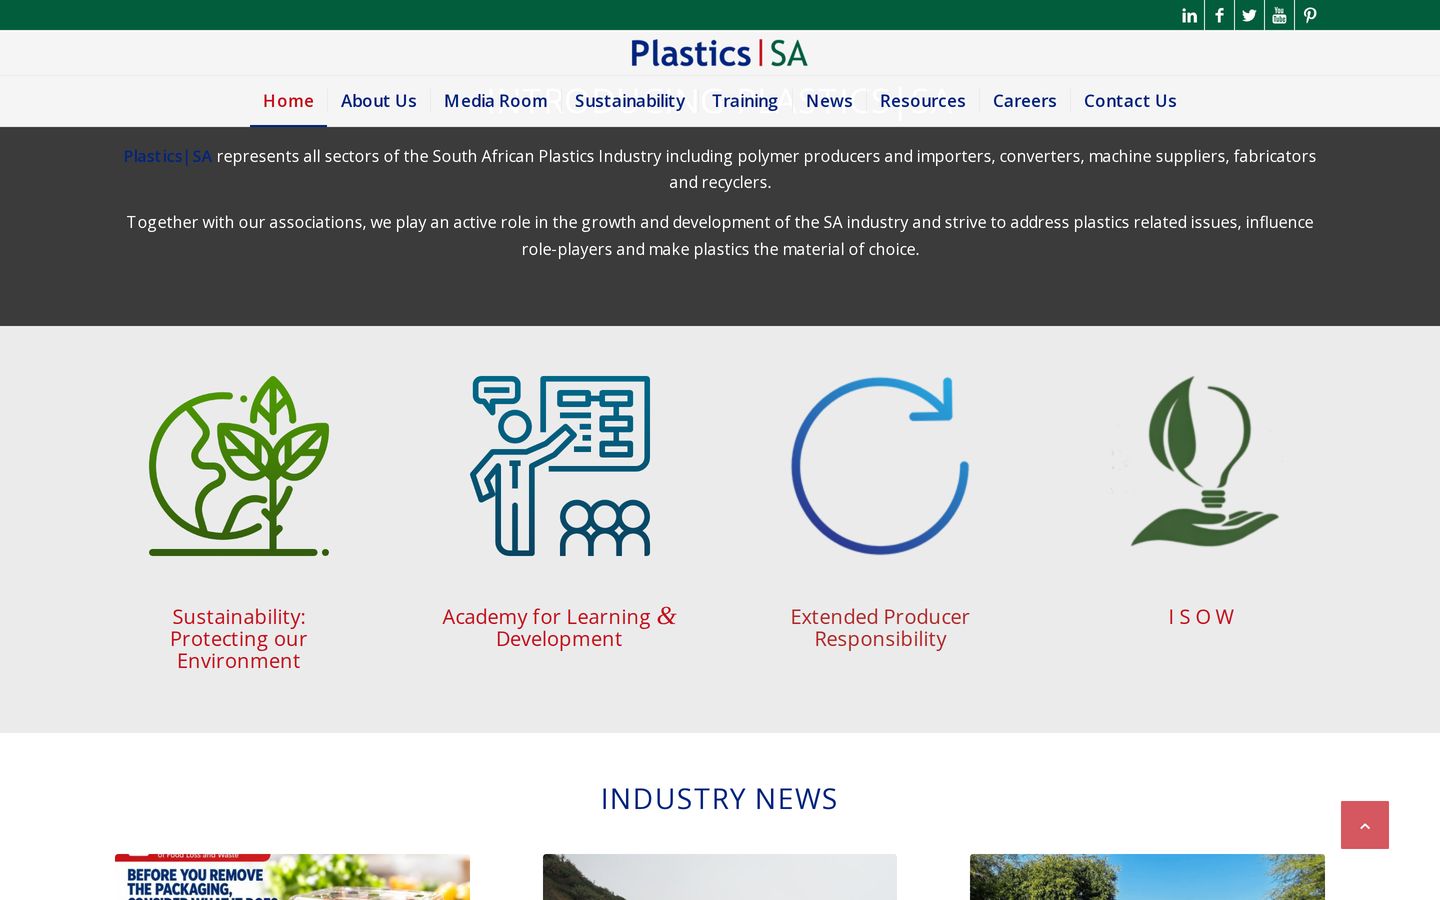The image size is (1440, 900).
Task: Open the LinkedIn social icon
Action: pyautogui.click(x=1189, y=15)
